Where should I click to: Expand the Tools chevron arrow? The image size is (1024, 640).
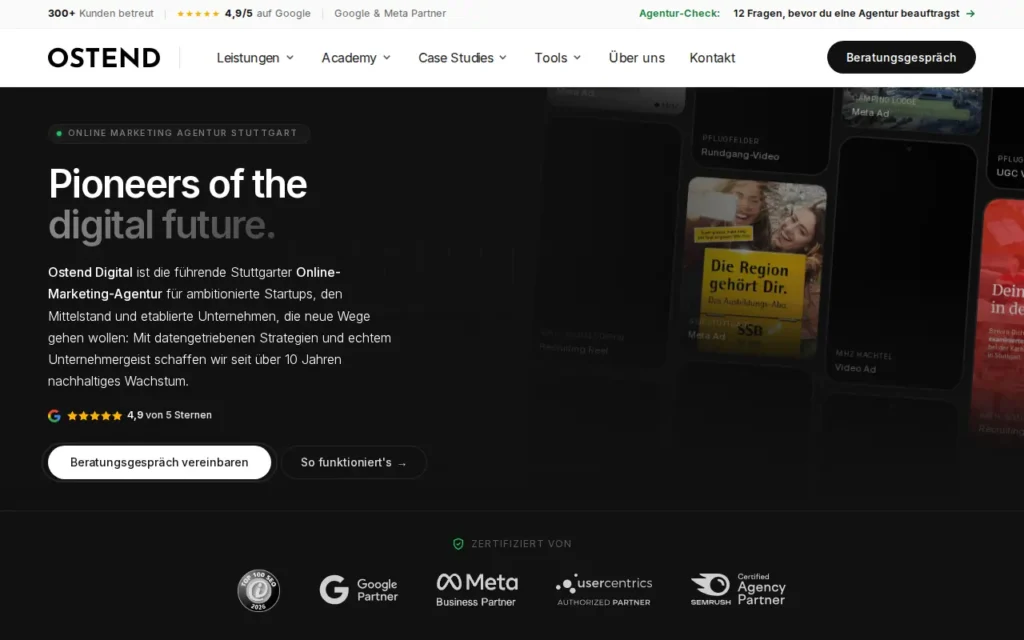coord(577,57)
